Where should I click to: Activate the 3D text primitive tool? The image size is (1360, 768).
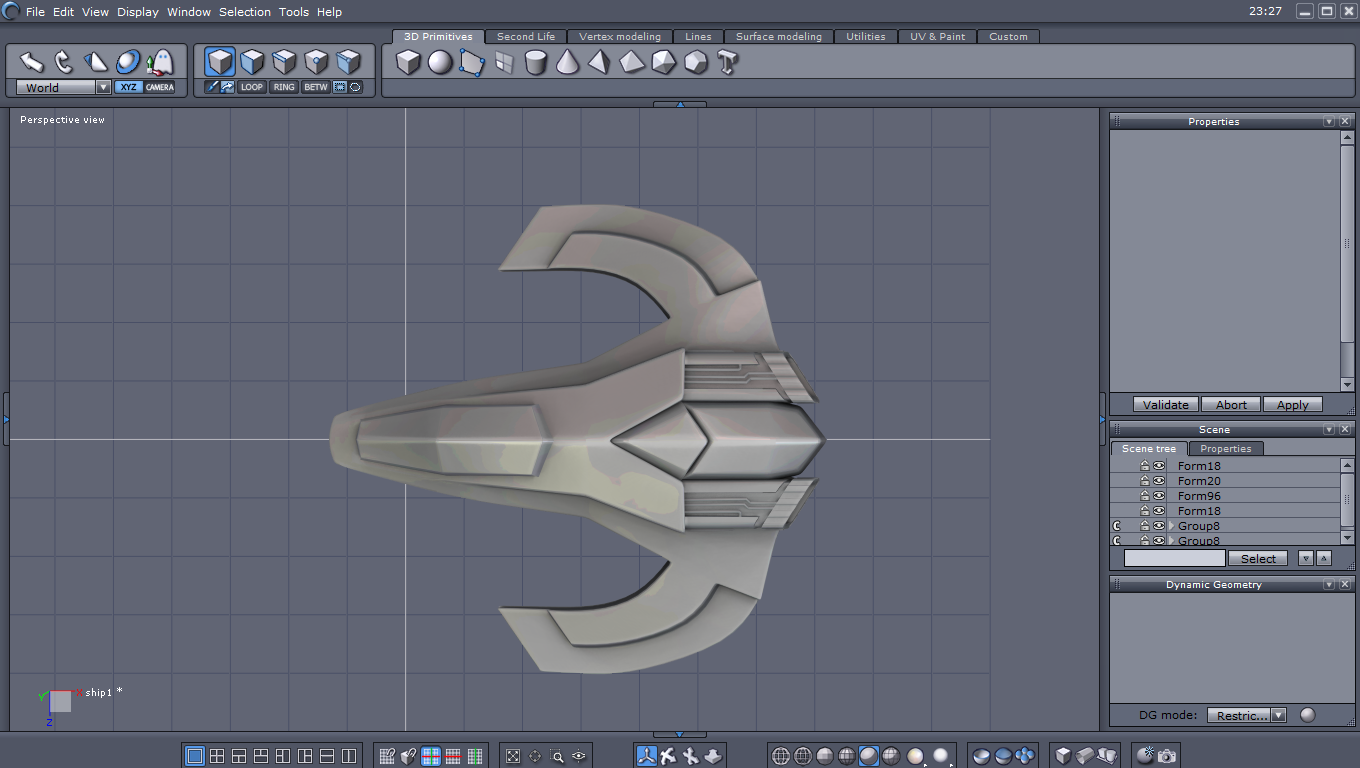pyautogui.click(x=727, y=63)
